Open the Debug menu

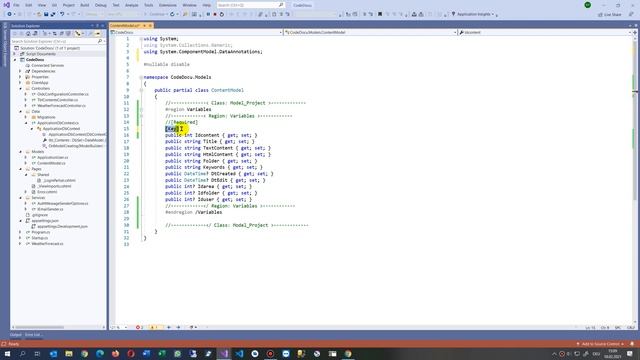coord(100,5)
